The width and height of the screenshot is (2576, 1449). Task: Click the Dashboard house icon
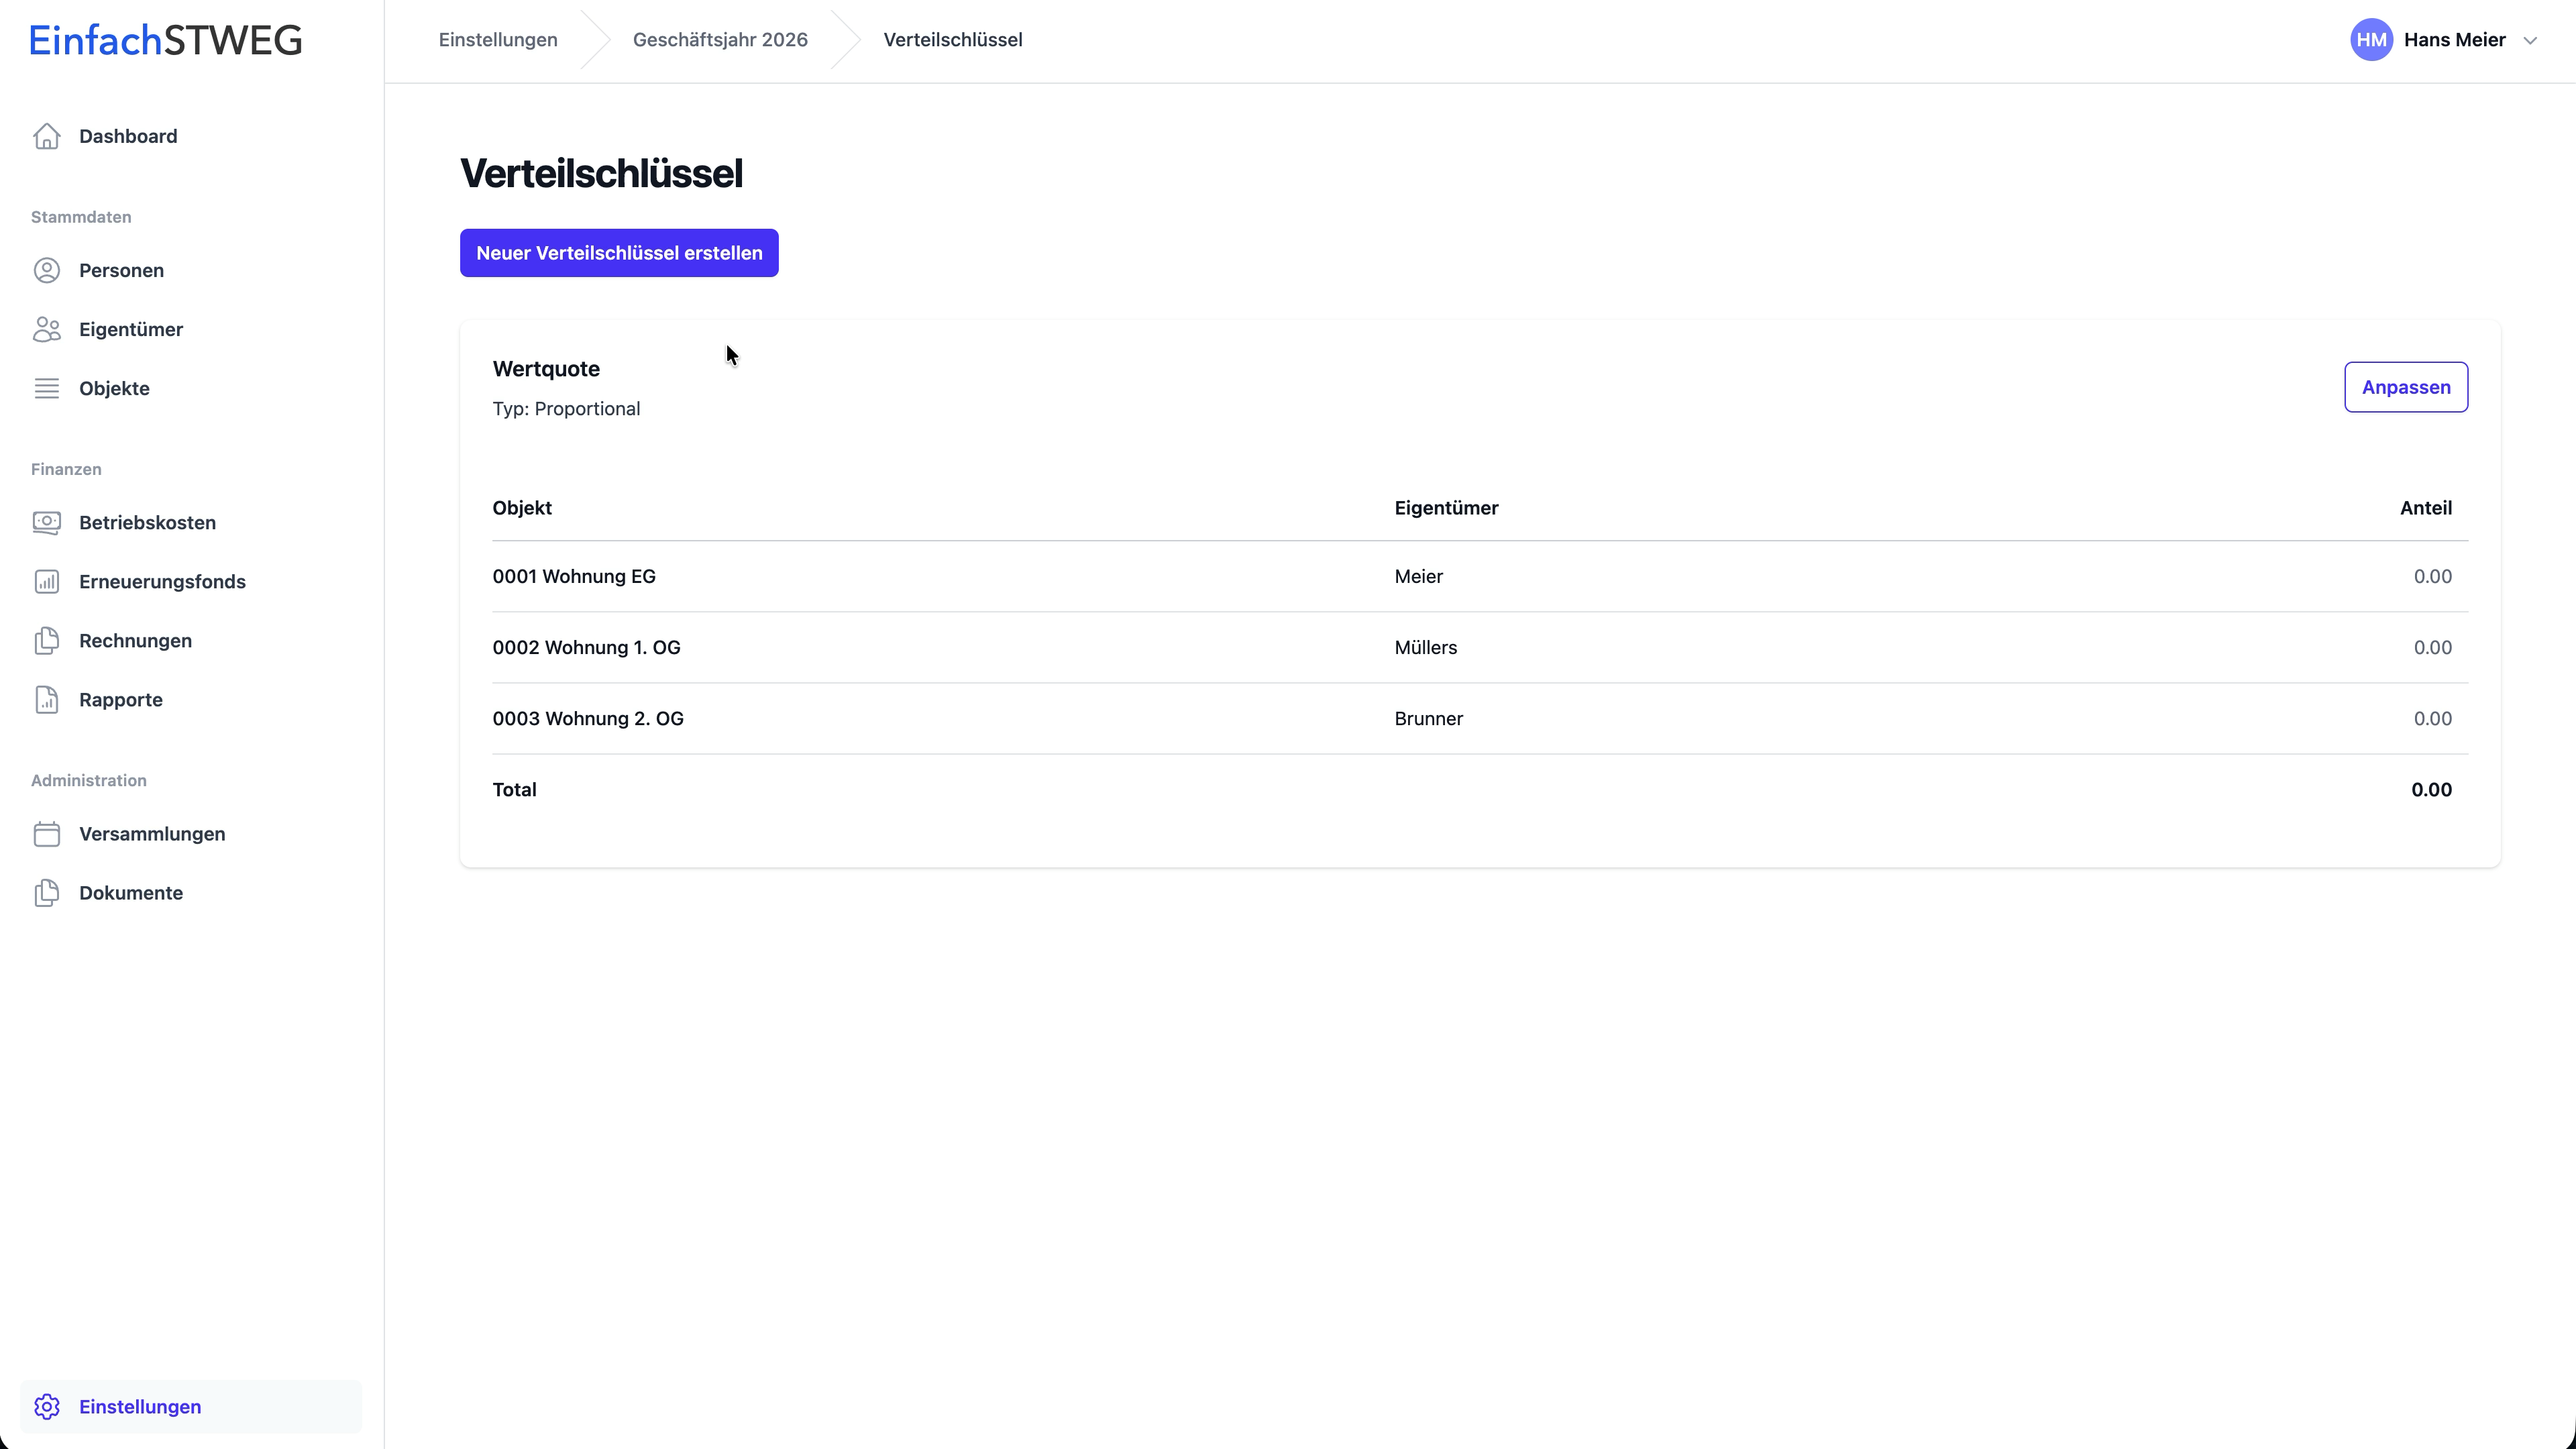[47, 136]
